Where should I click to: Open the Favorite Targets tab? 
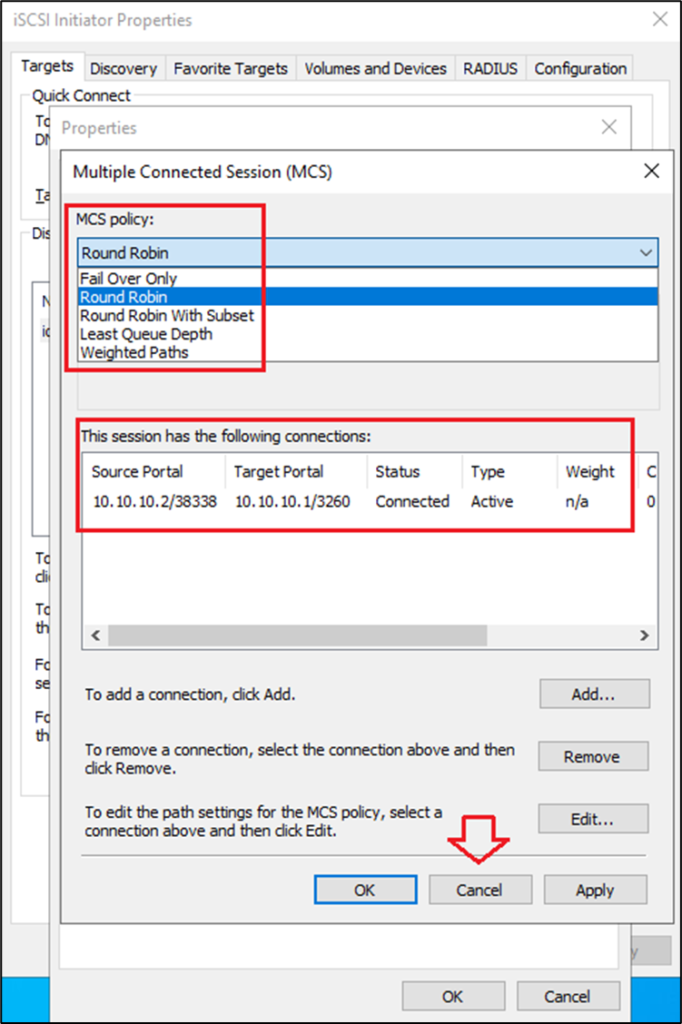tap(230, 69)
